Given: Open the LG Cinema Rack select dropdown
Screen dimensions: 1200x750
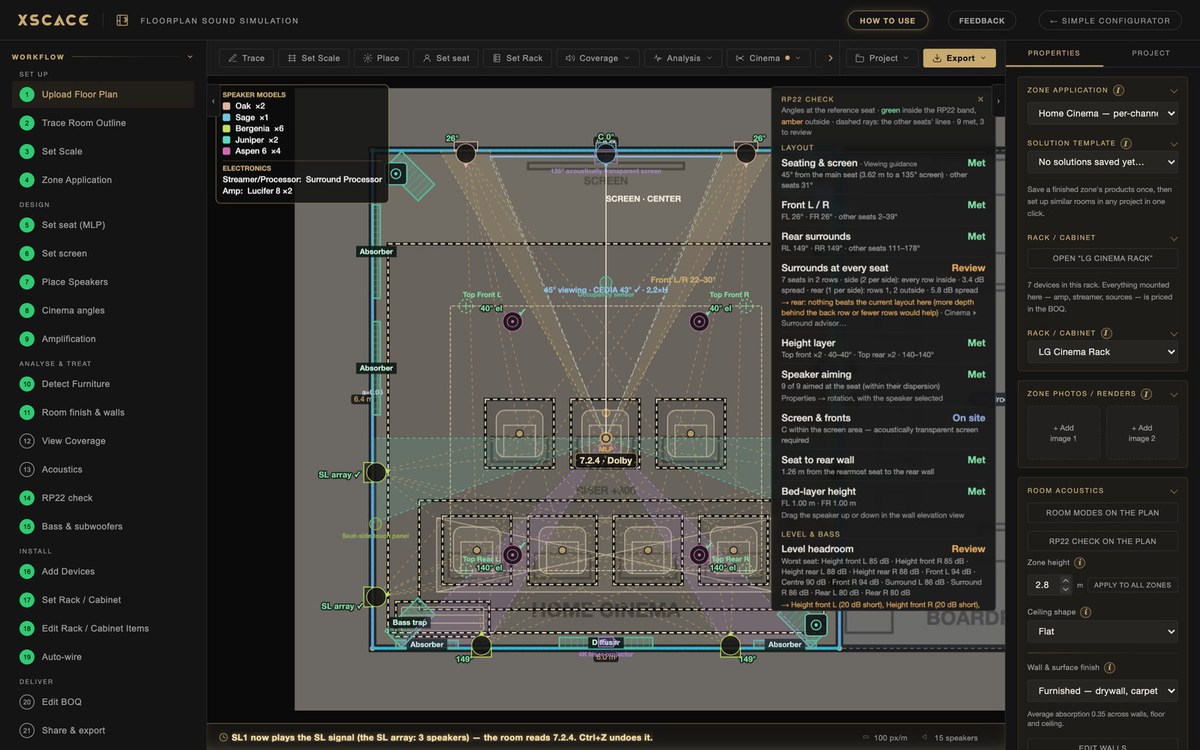Looking at the screenshot, I should [x=1102, y=352].
